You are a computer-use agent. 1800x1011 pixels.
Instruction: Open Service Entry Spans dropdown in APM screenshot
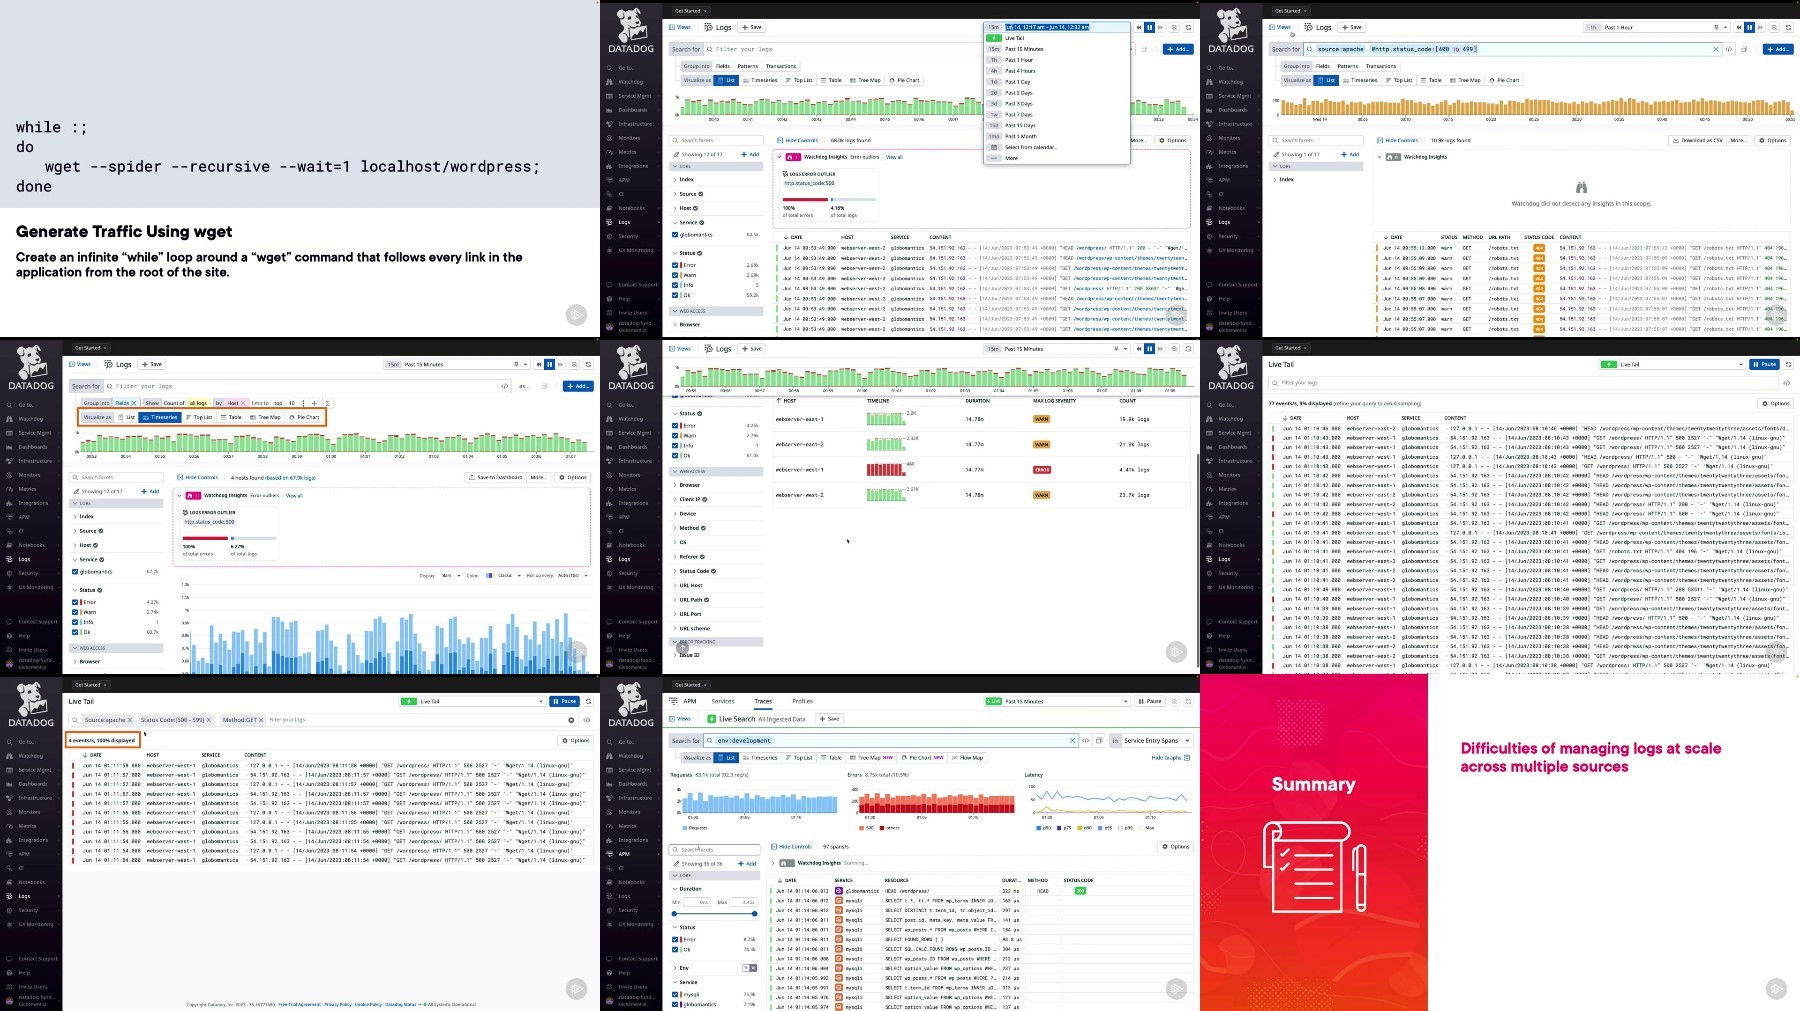pyautogui.click(x=1155, y=741)
